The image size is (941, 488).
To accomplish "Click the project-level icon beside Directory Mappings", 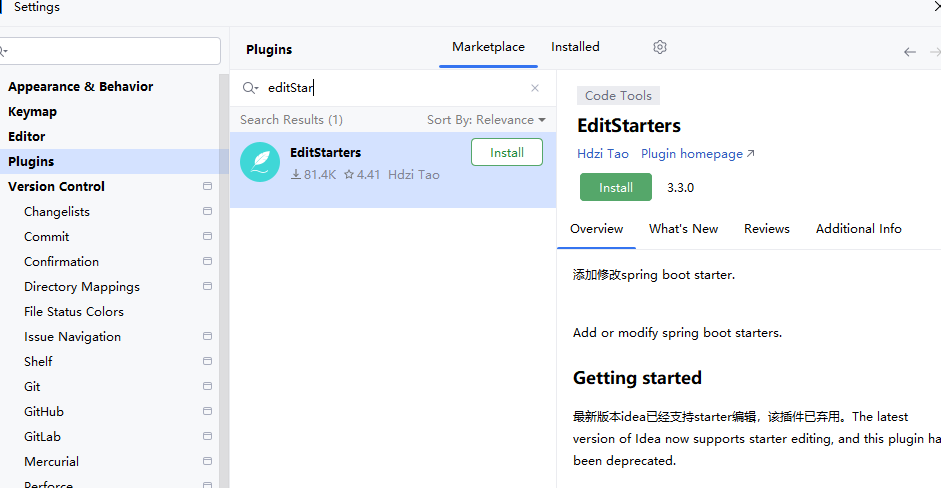I will [x=208, y=286].
